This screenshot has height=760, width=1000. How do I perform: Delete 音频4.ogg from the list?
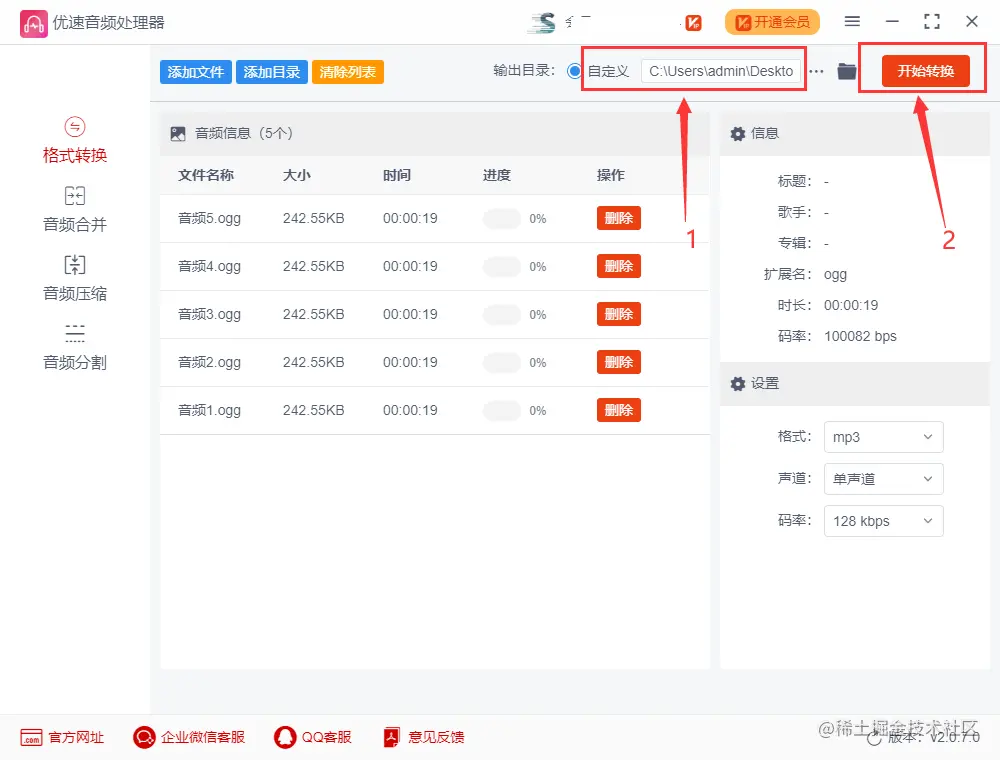(619, 266)
